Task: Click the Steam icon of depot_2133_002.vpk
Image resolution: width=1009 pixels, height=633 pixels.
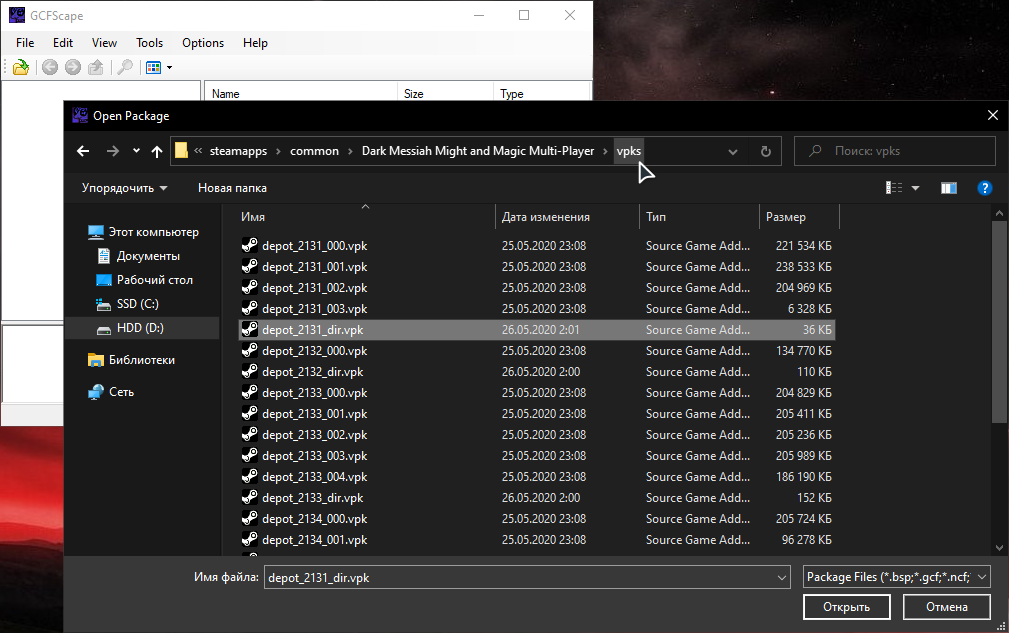Action: click(250, 435)
